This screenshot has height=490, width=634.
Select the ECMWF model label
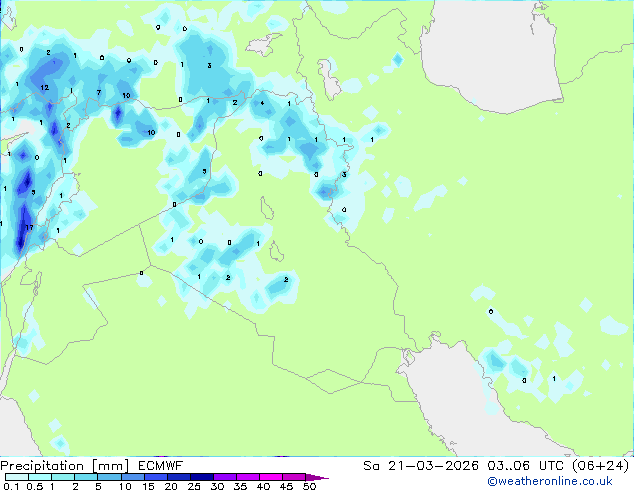click(x=161, y=466)
